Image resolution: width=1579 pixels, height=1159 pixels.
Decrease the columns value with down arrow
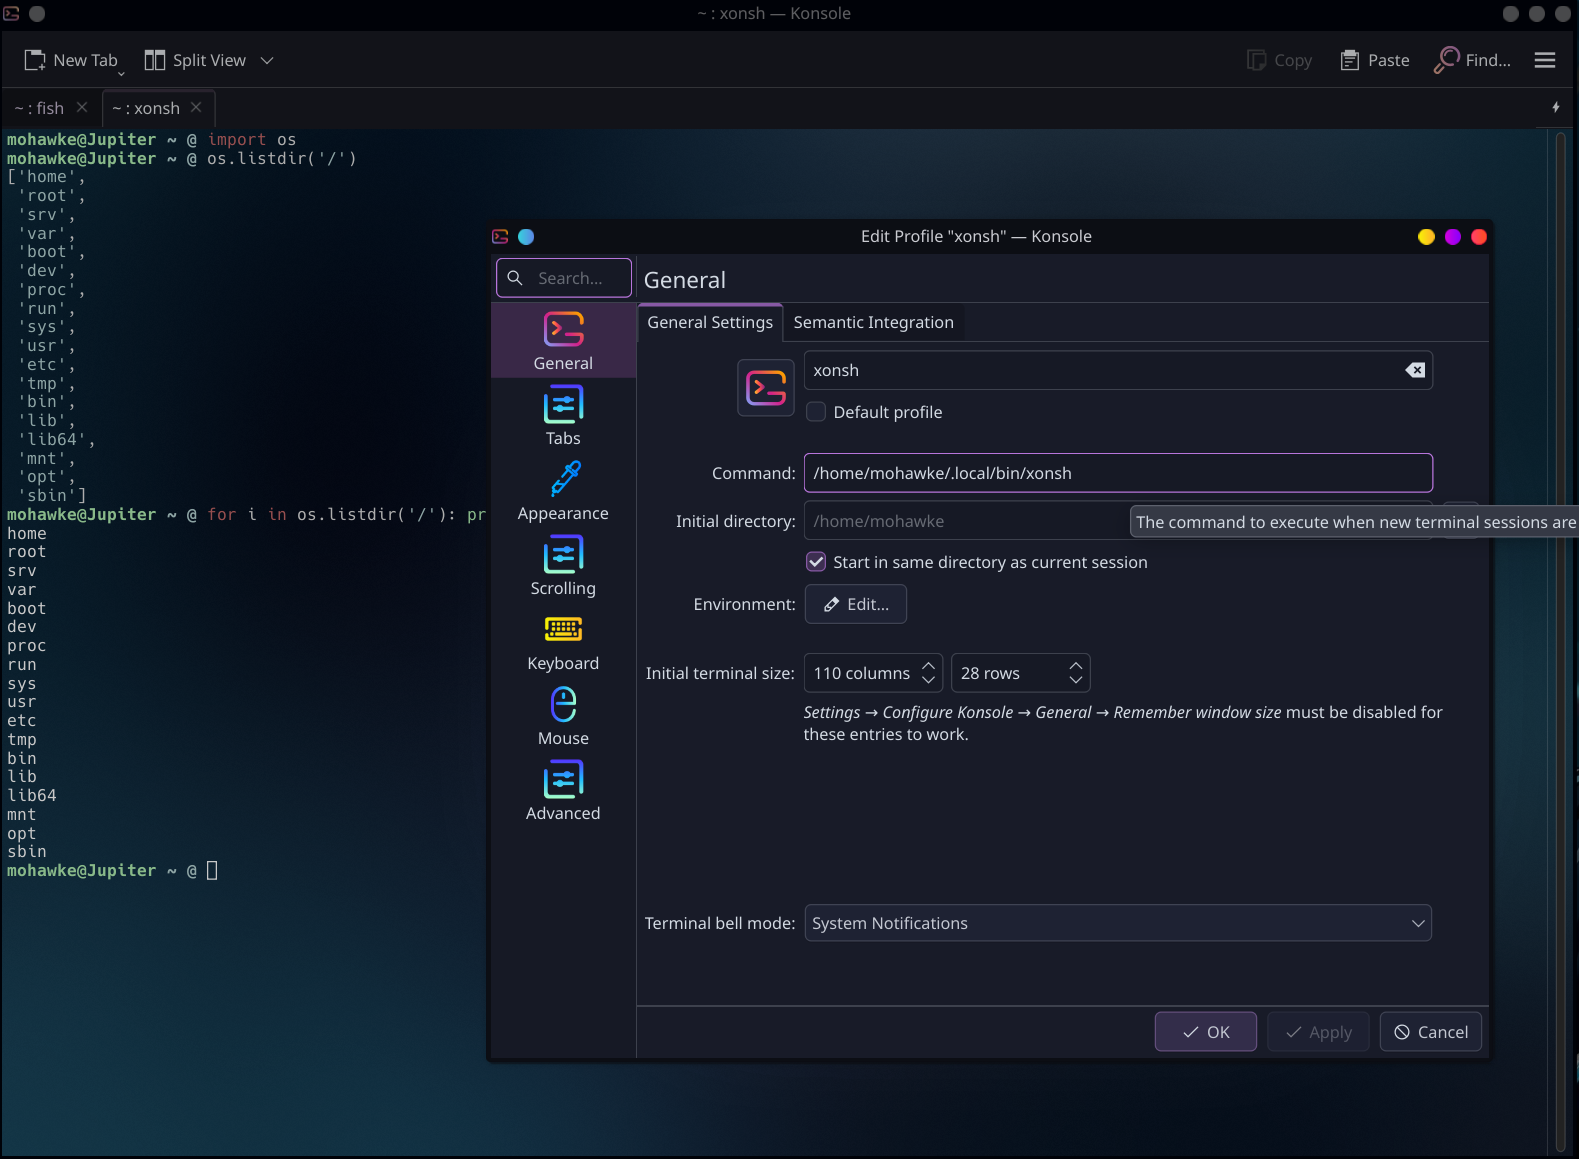928,681
